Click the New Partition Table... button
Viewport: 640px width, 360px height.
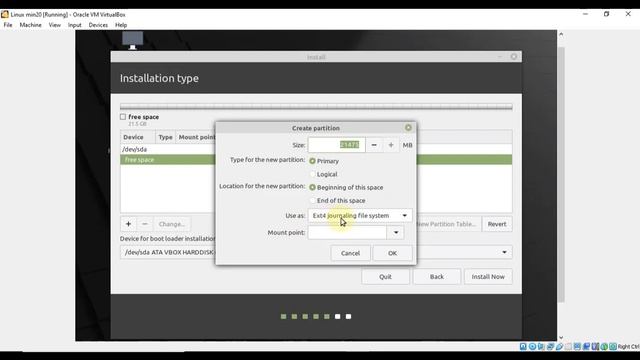(x=447, y=224)
